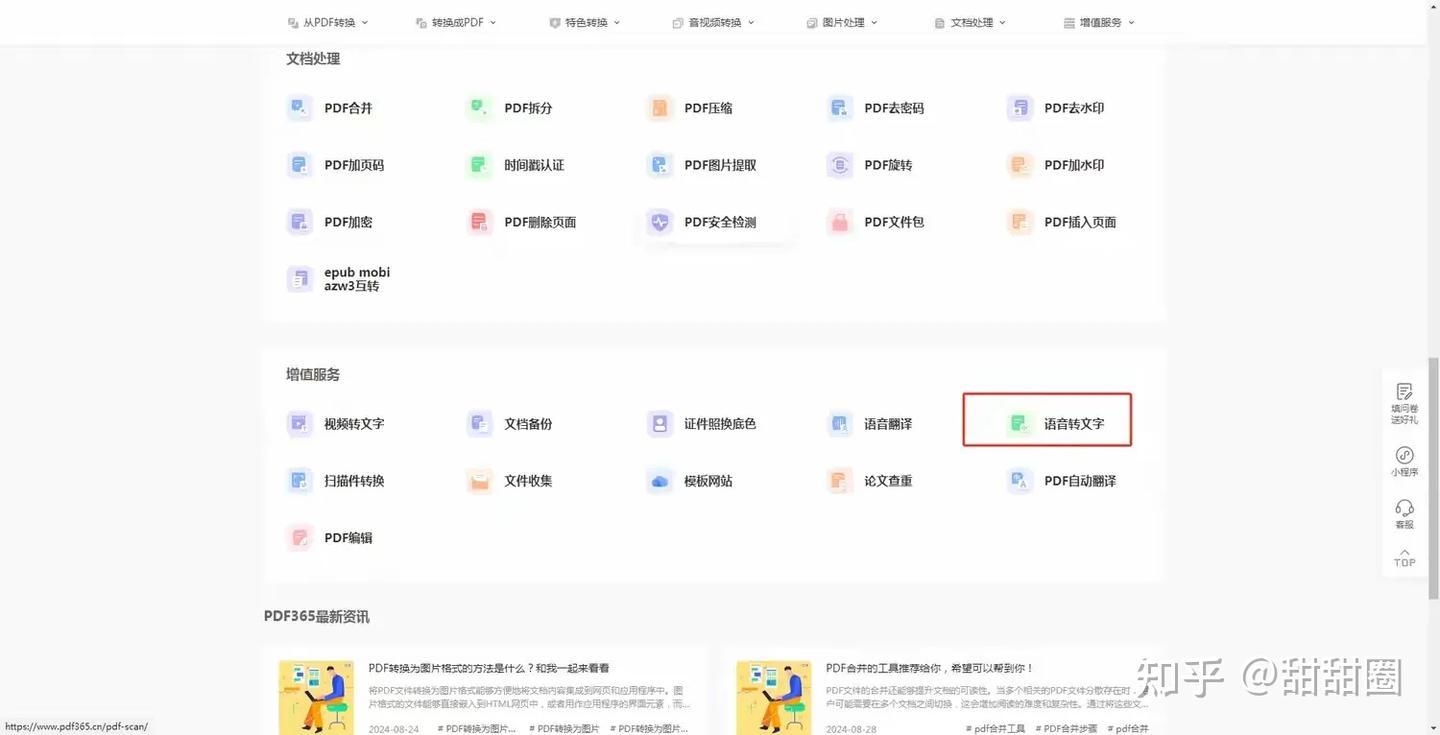This screenshot has height=735, width=1440.
Task: Open the PDF加页码 tool icon
Action: pyautogui.click(x=300, y=165)
